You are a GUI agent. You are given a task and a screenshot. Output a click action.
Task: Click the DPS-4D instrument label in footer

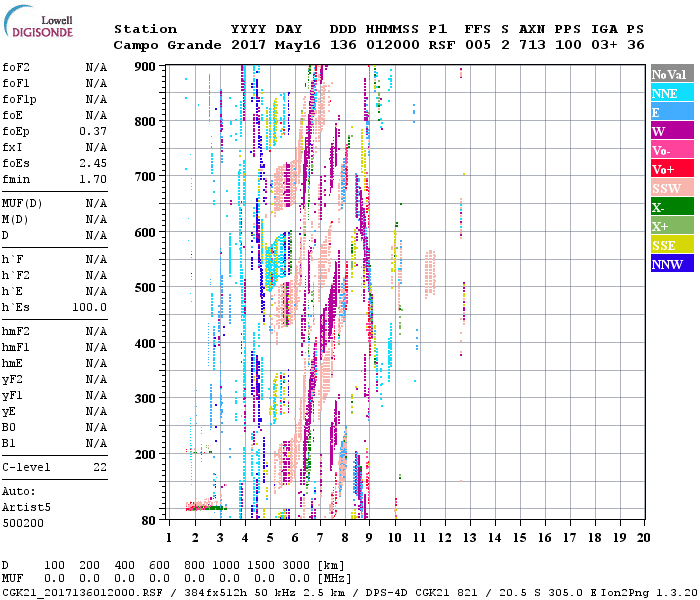point(386,593)
